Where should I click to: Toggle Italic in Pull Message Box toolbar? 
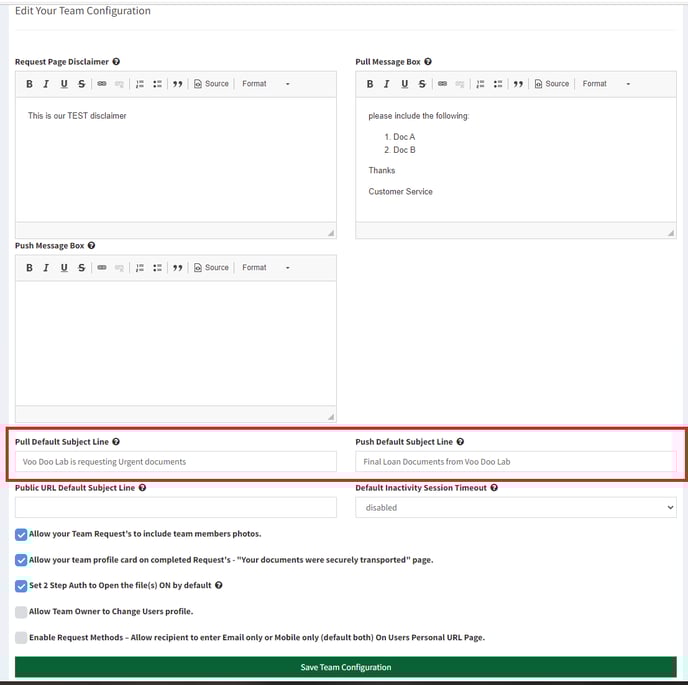click(x=386, y=84)
